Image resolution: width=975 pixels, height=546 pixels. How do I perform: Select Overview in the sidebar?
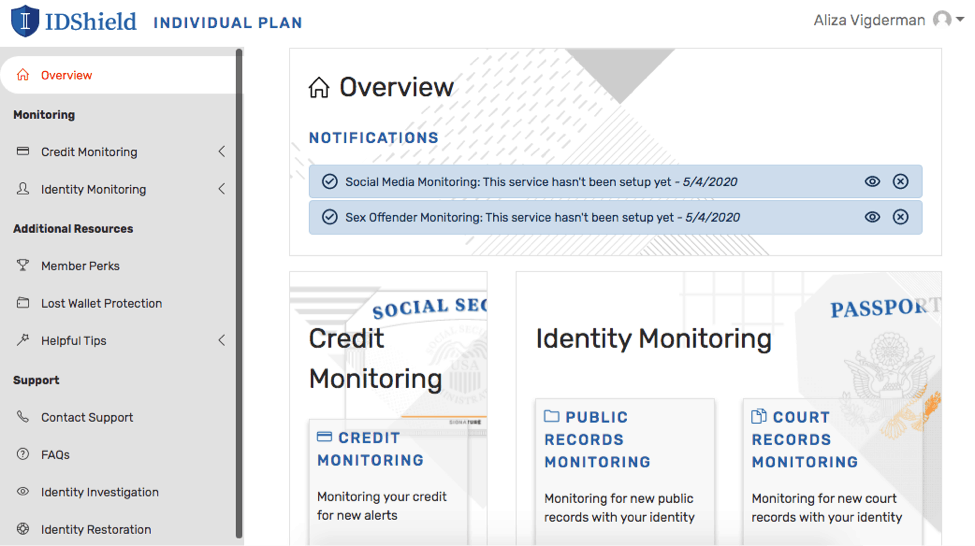coord(66,75)
